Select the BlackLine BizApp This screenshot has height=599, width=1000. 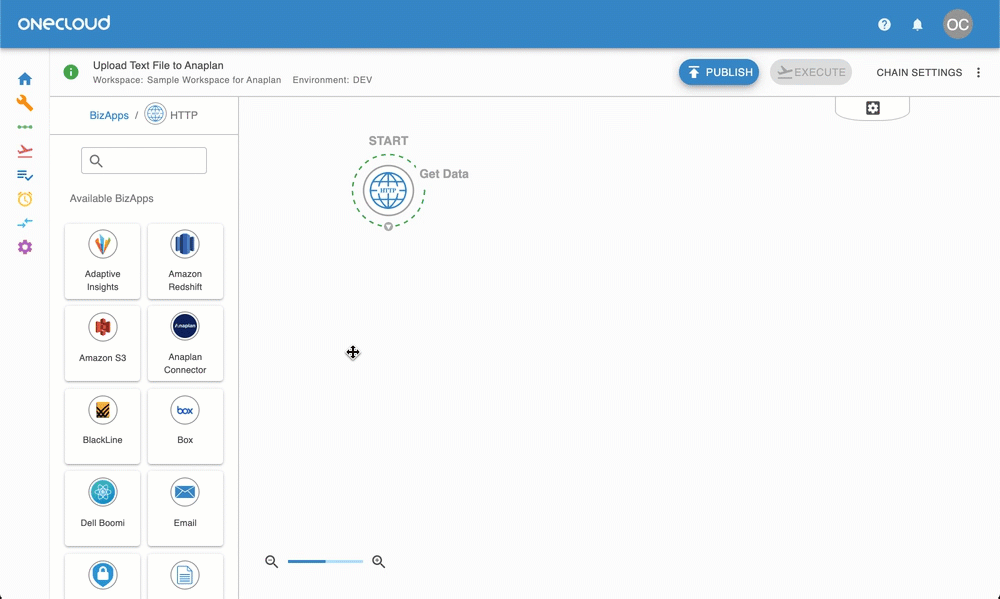pos(102,426)
